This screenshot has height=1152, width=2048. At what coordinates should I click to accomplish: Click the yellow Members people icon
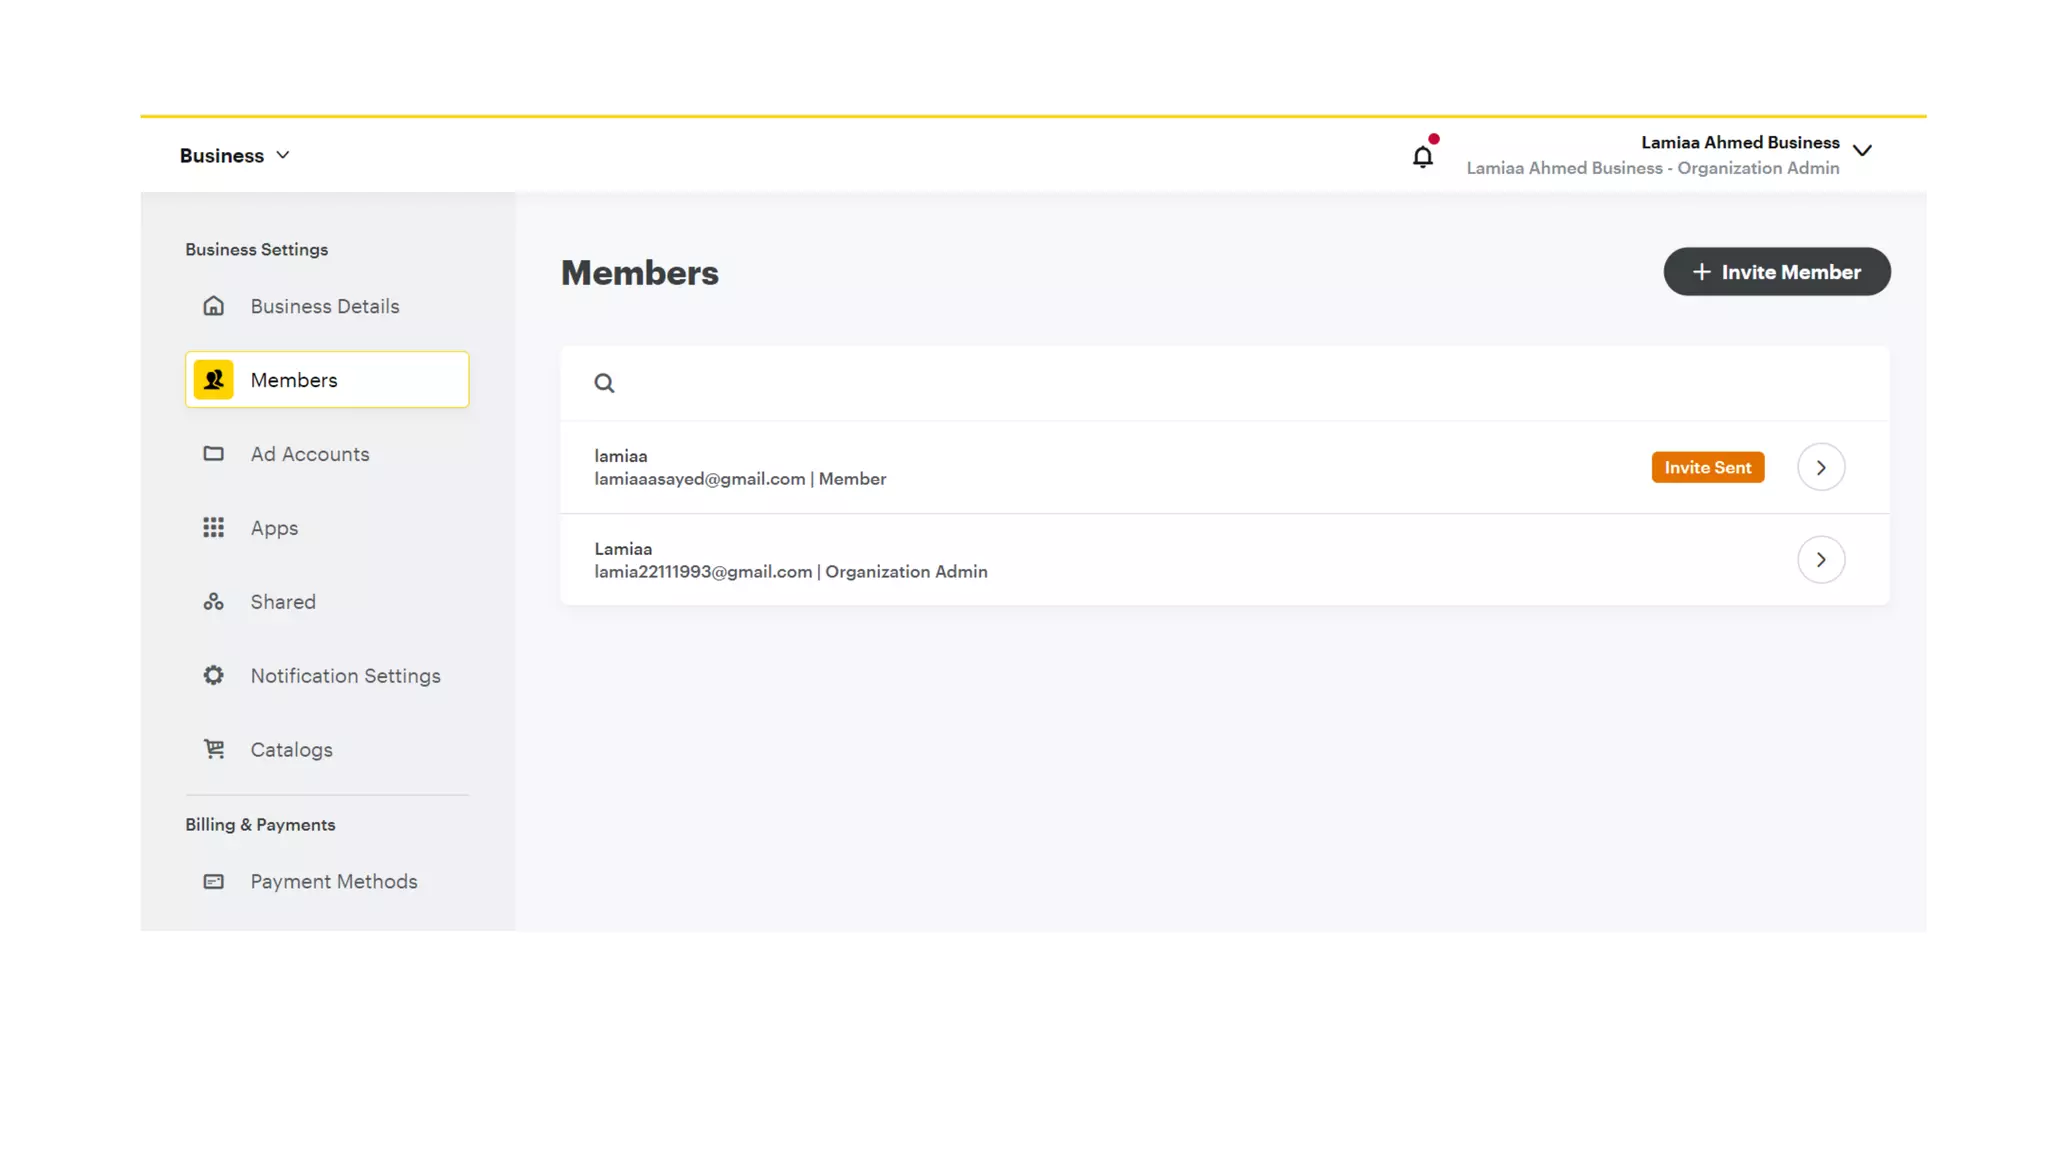213,380
